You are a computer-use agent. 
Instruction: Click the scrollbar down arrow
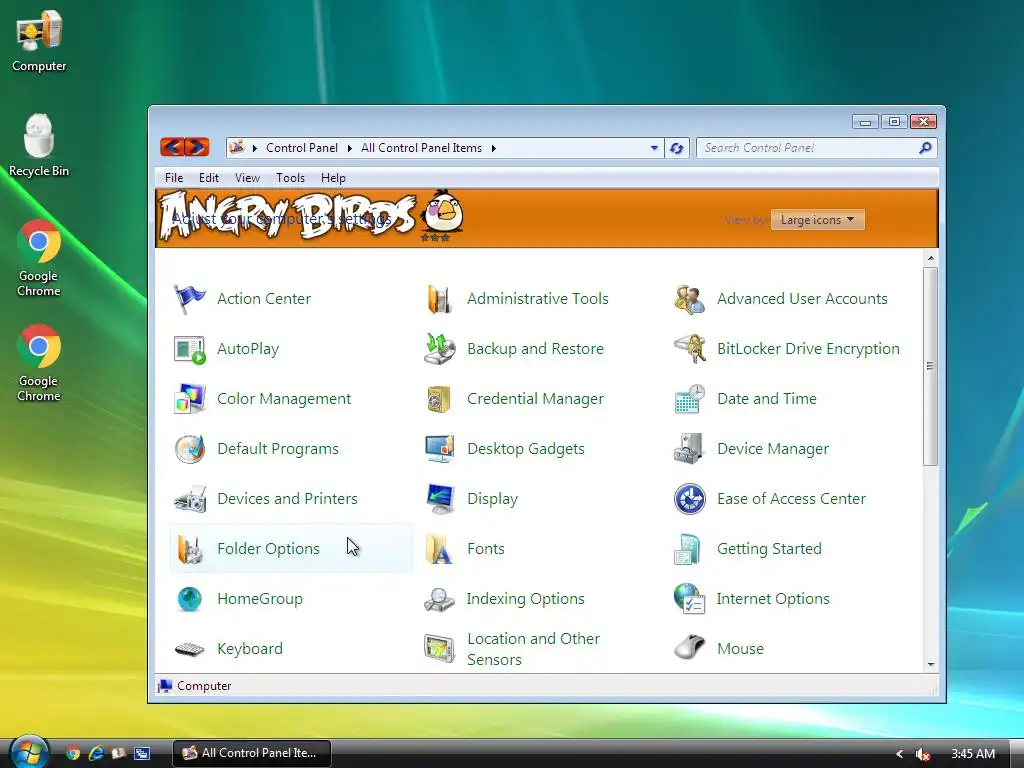pyautogui.click(x=931, y=665)
